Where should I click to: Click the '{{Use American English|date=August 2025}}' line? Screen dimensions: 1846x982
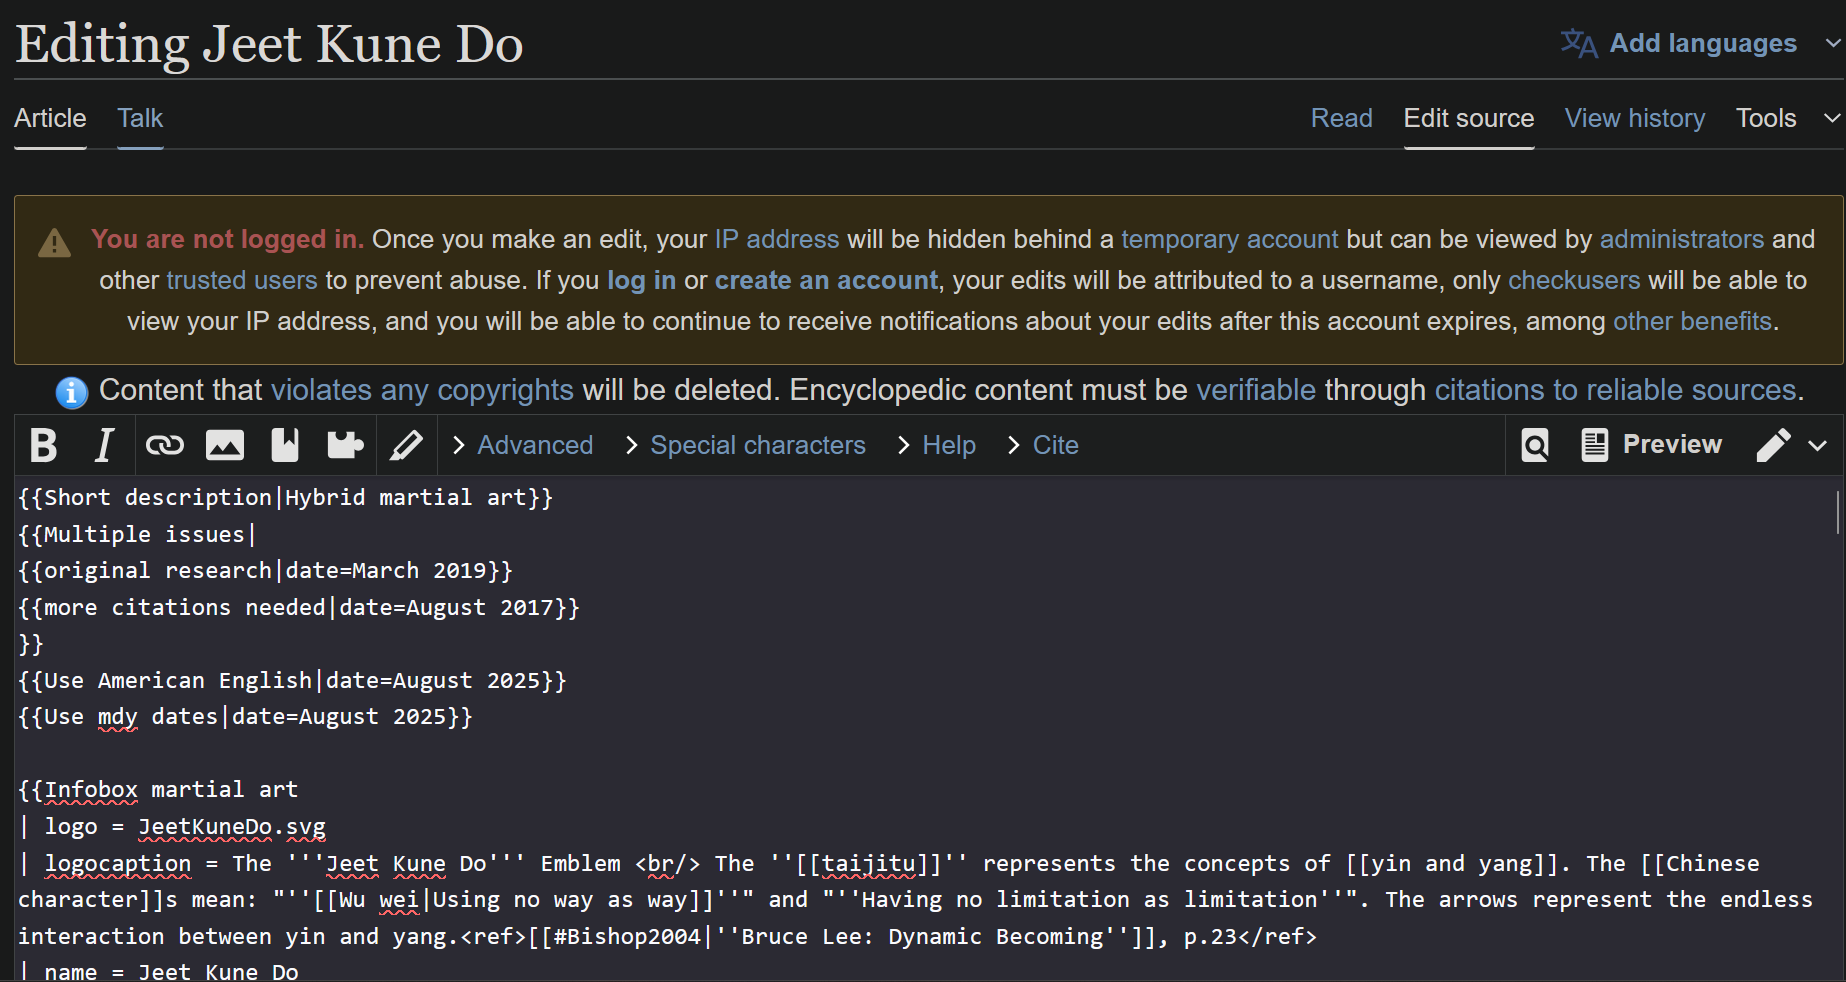(x=293, y=681)
